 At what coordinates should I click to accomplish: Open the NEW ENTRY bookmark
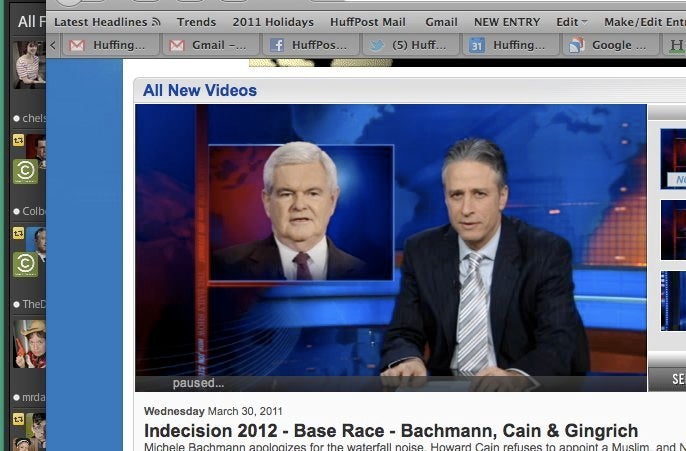click(507, 22)
